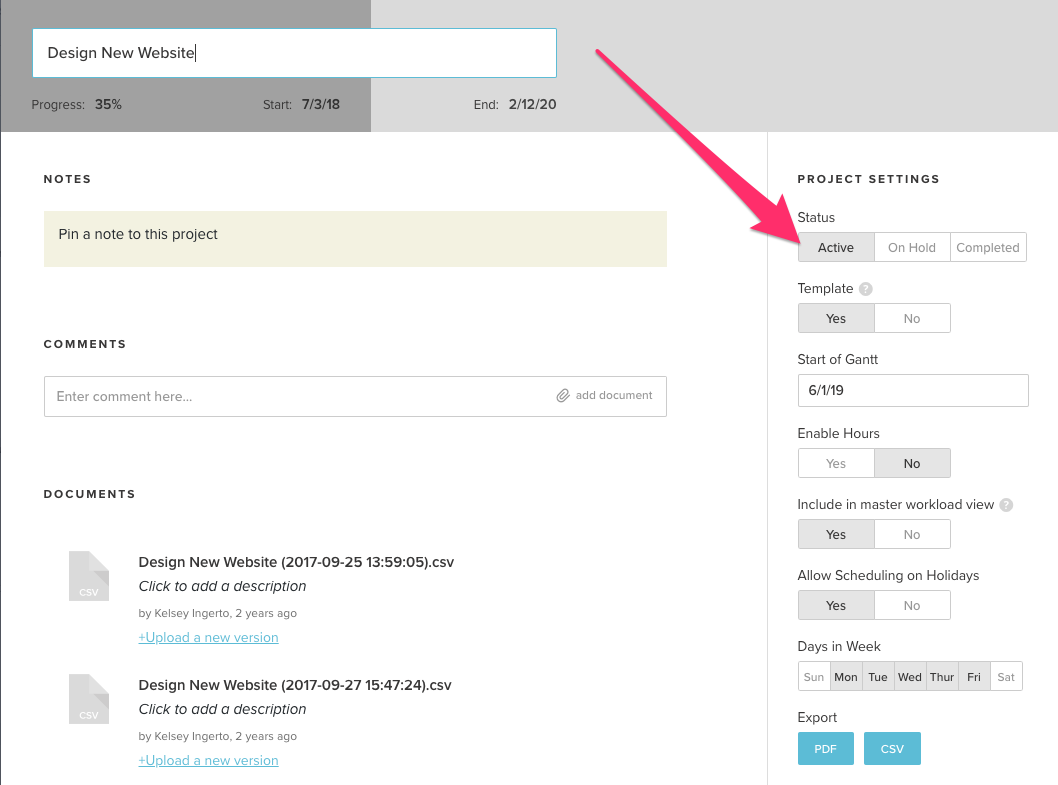Click the project name field Design New Website
This screenshot has width=1058, height=785.
294,53
